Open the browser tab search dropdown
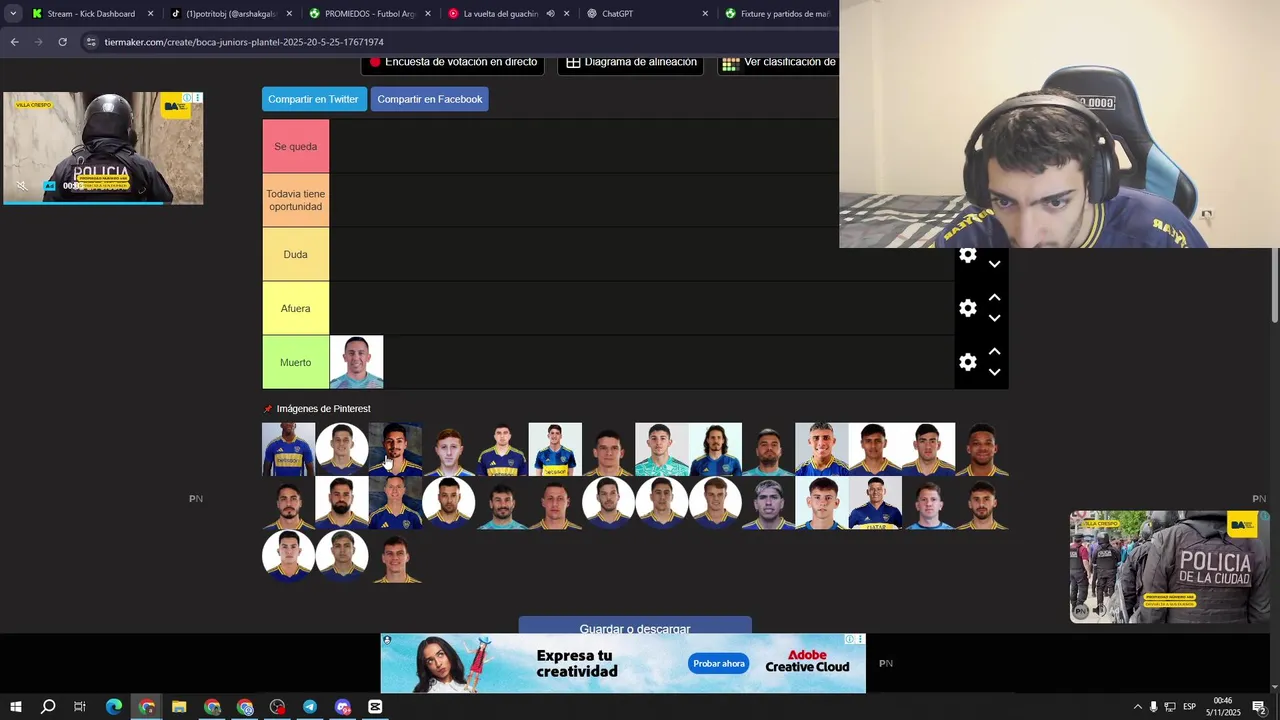Image resolution: width=1280 pixels, height=720 pixels. (x=13, y=14)
